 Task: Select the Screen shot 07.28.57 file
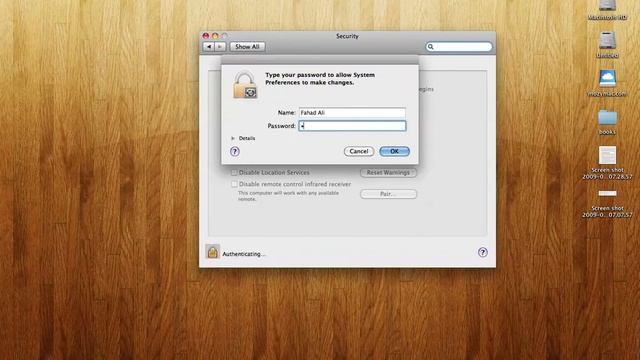(607, 156)
